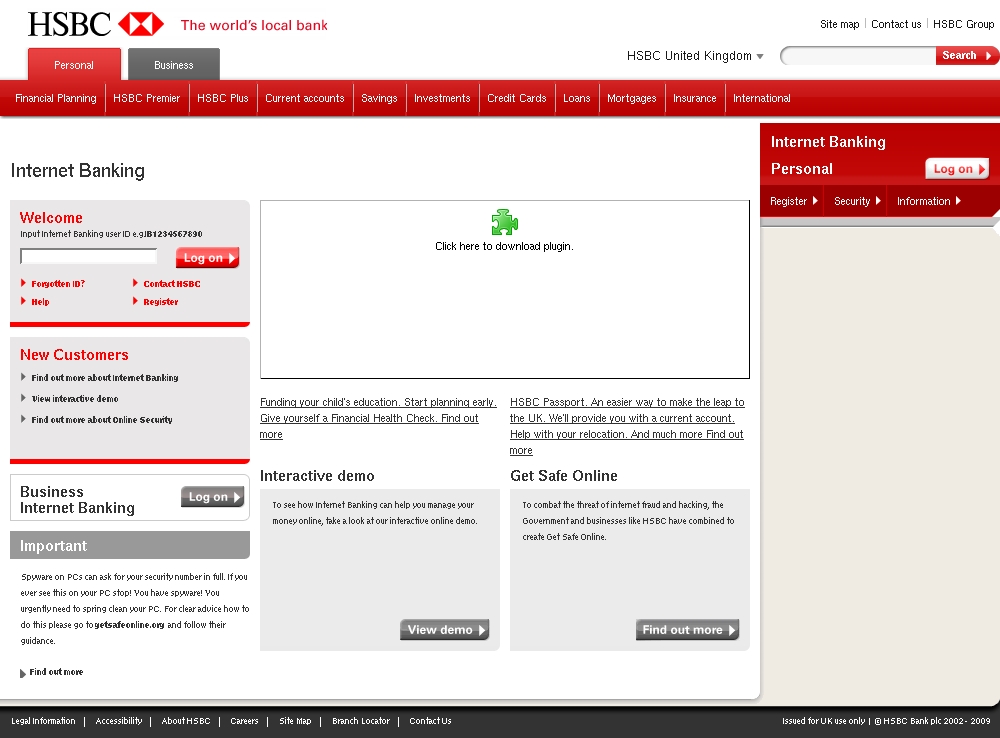Expand the Information option in sidebar
Screen dimensions: 1000x738
pyautogui.click(x=928, y=201)
